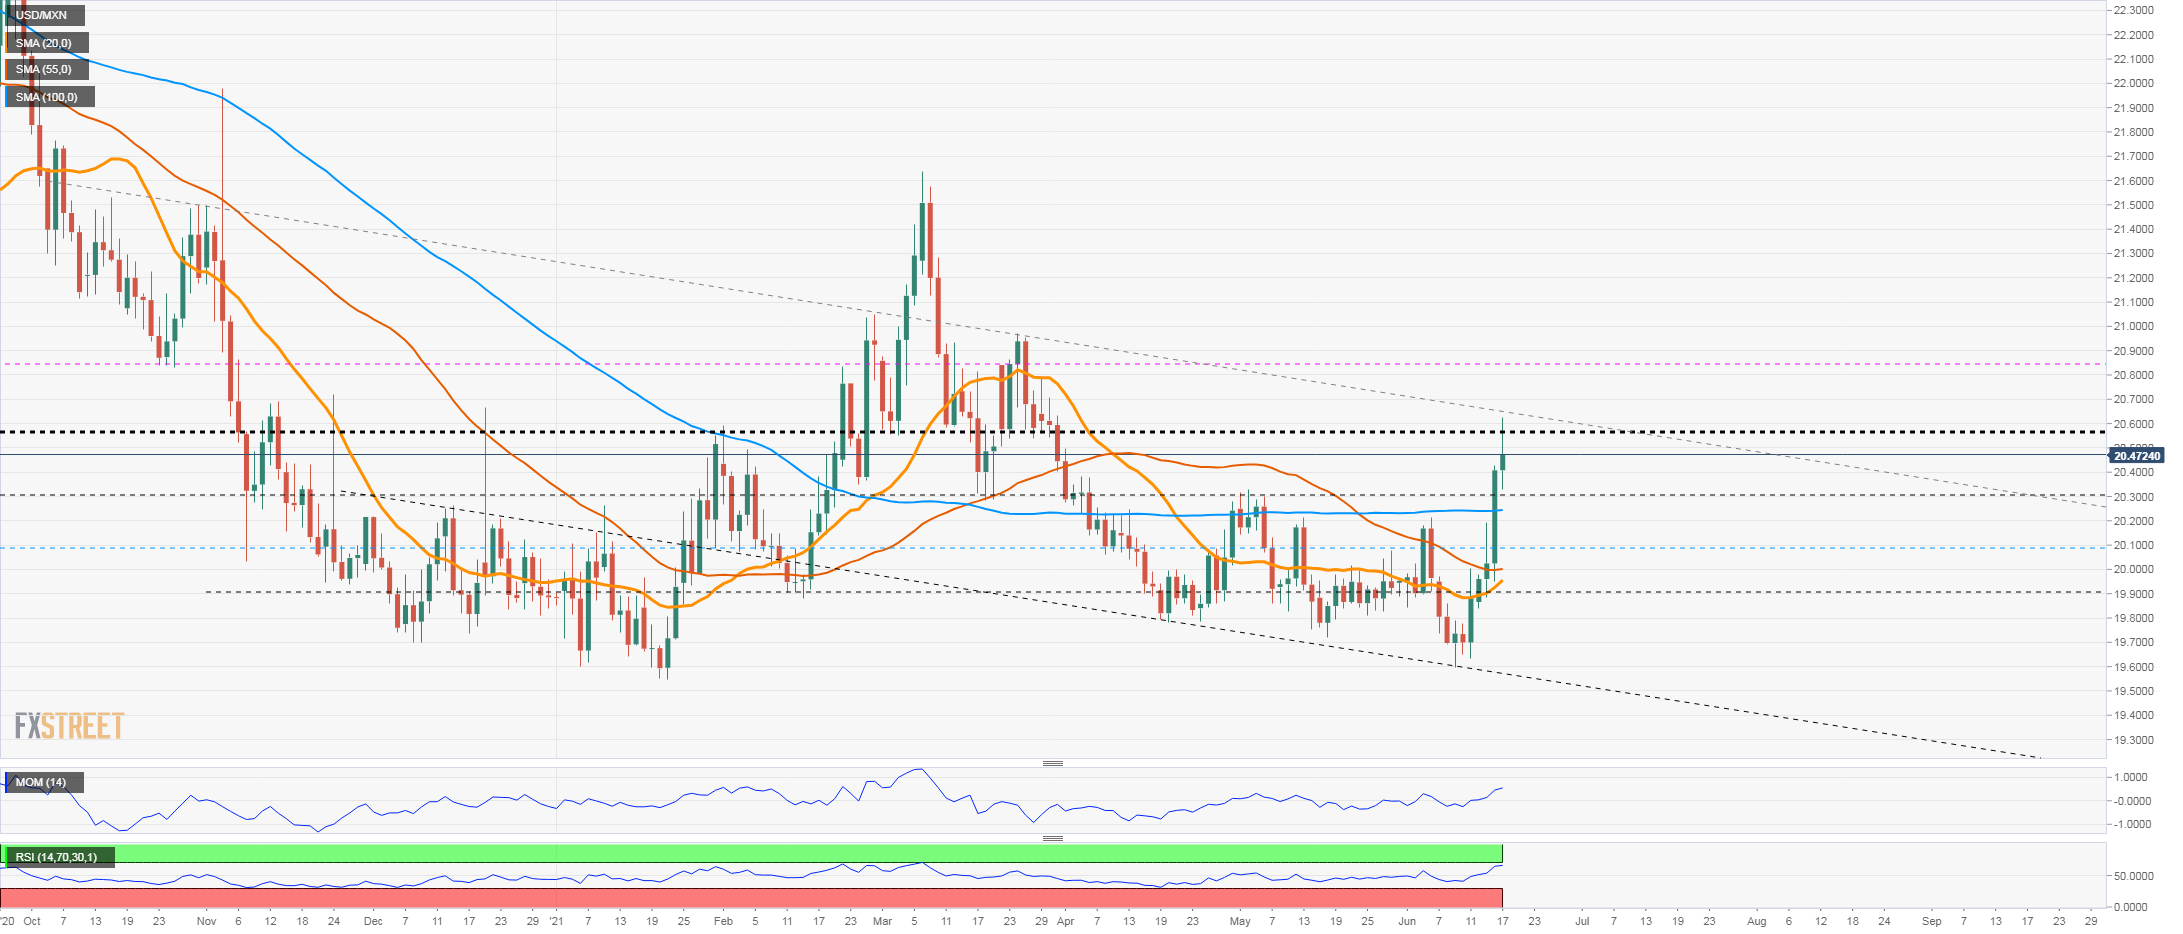Click the pane divider handle above the MOM panel

point(1053,763)
